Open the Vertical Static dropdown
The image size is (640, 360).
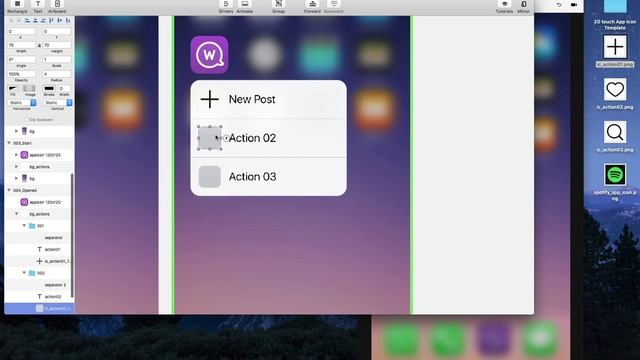tap(57, 102)
